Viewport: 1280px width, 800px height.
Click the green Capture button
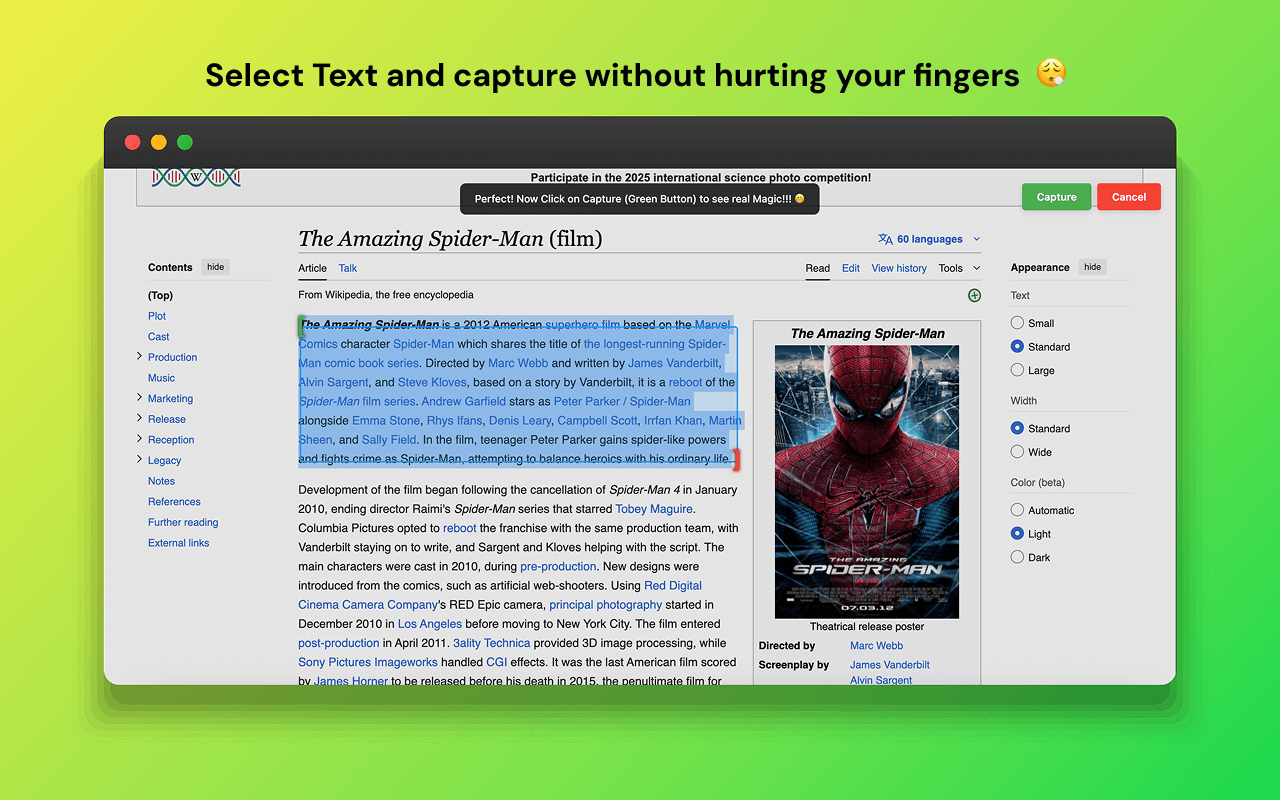1056,197
